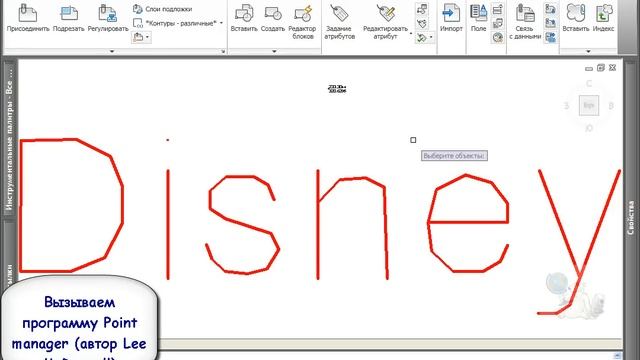Minimize the drawing window

(589, 68)
